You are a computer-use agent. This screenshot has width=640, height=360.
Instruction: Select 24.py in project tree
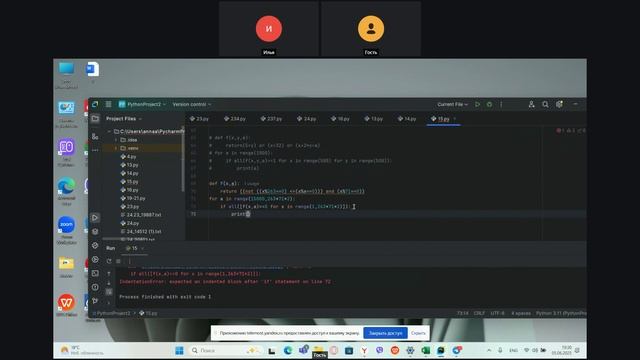point(129,223)
